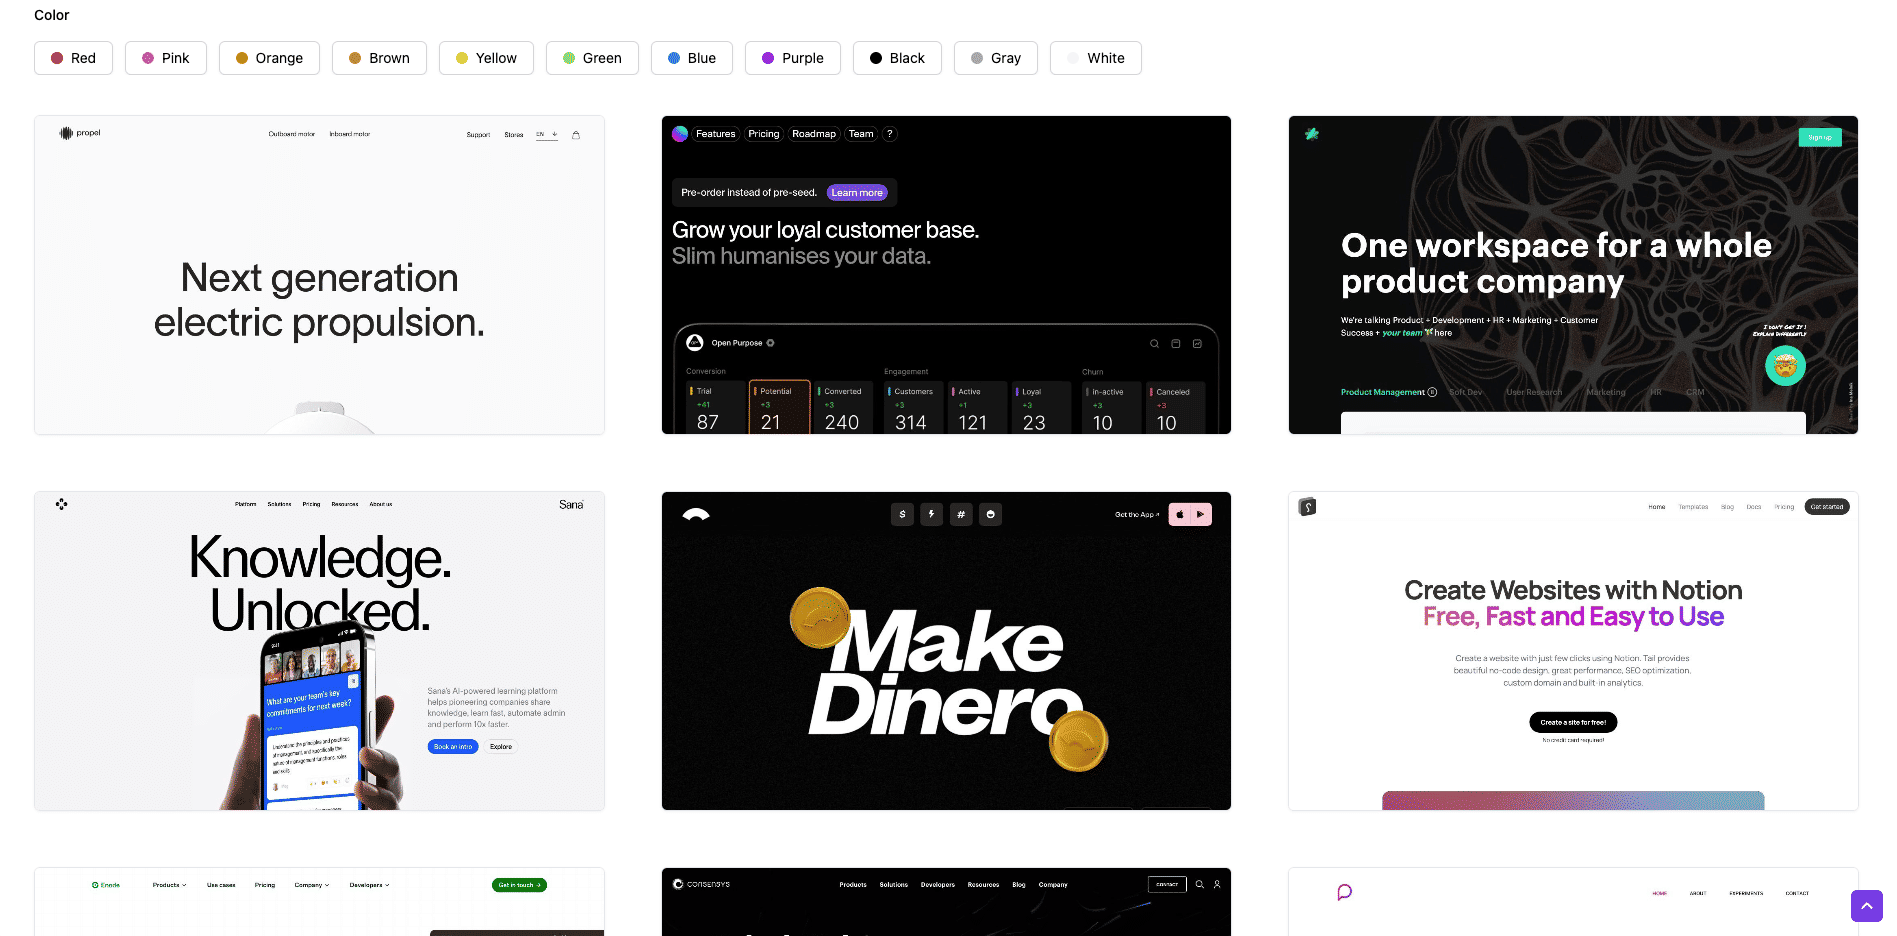Click the Create a site for free button
The height and width of the screenshot is (936, 1897).
pyautogui.click(x=1573, y=722)
